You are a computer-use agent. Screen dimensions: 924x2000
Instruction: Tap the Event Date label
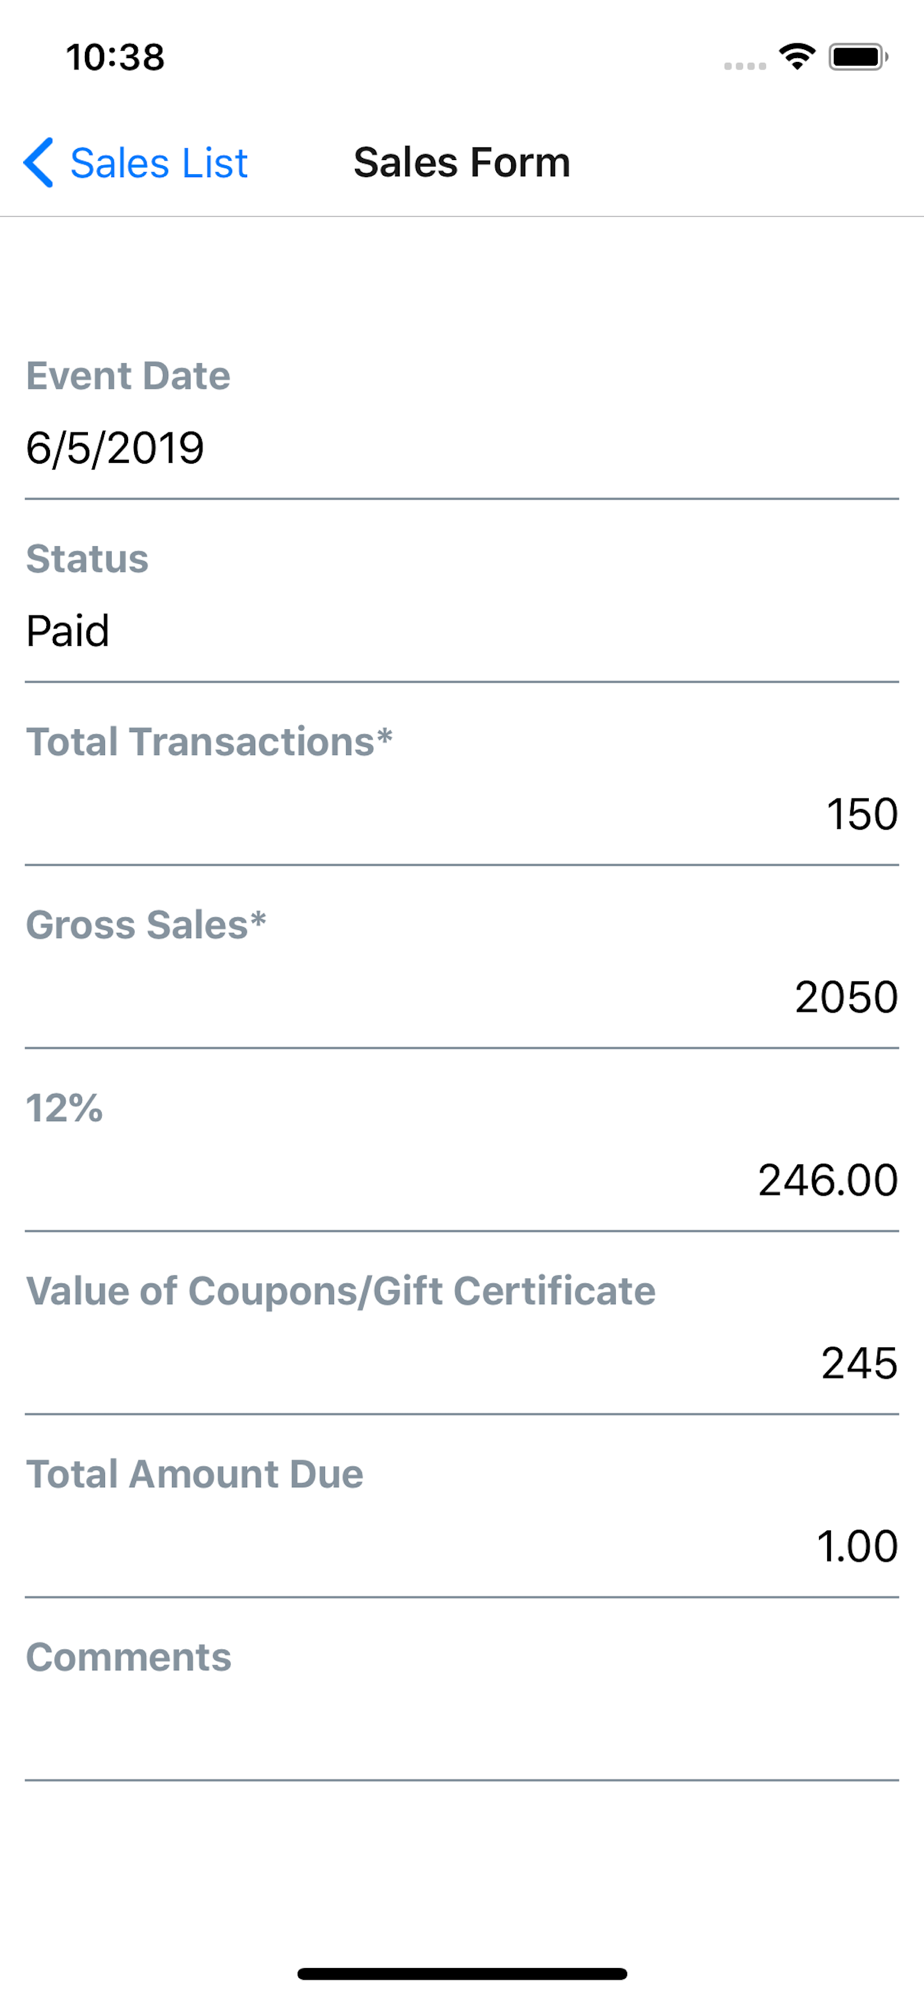click(128, 376)
